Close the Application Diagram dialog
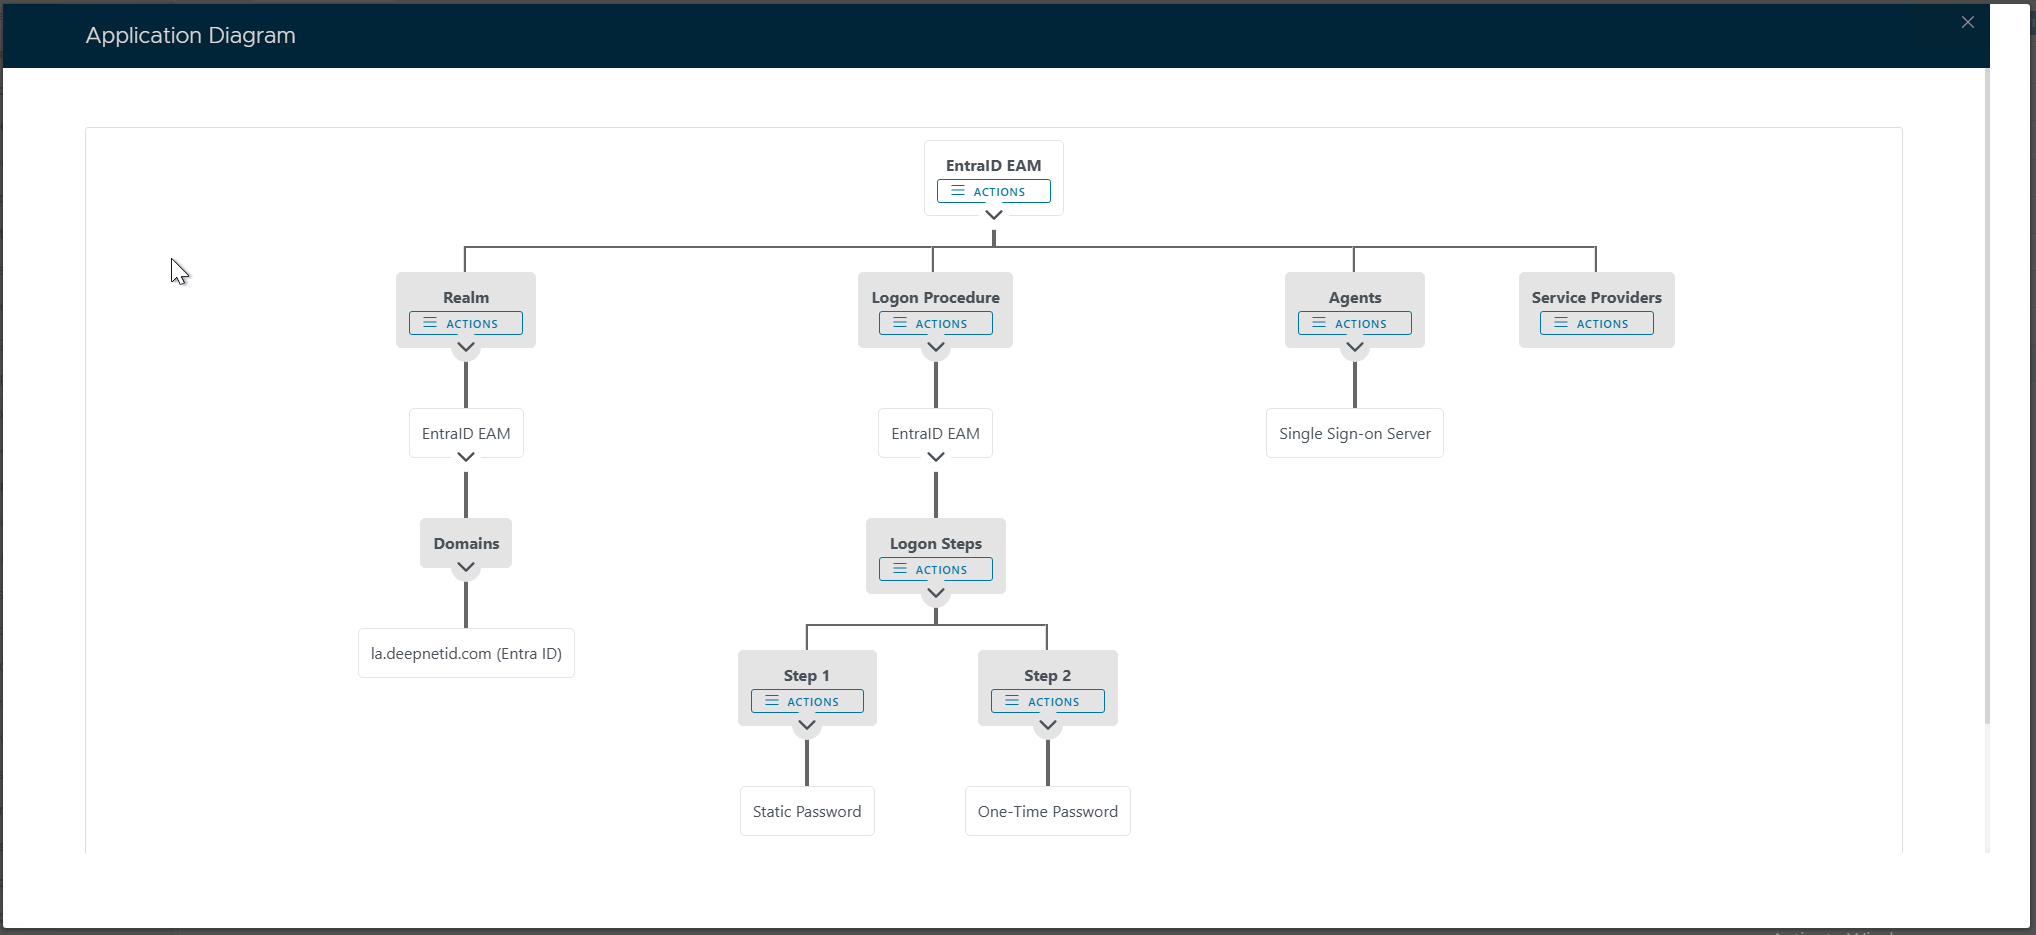The image size is (2036, 935). tap(1967, 22)
